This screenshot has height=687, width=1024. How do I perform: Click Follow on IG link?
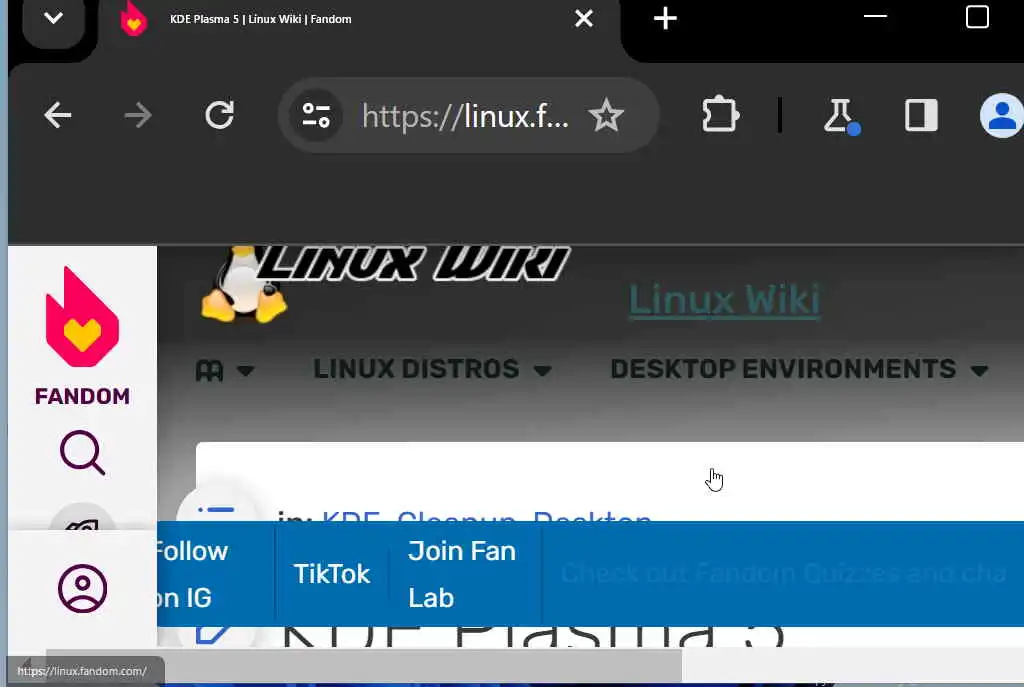click(x=191, y=574)
